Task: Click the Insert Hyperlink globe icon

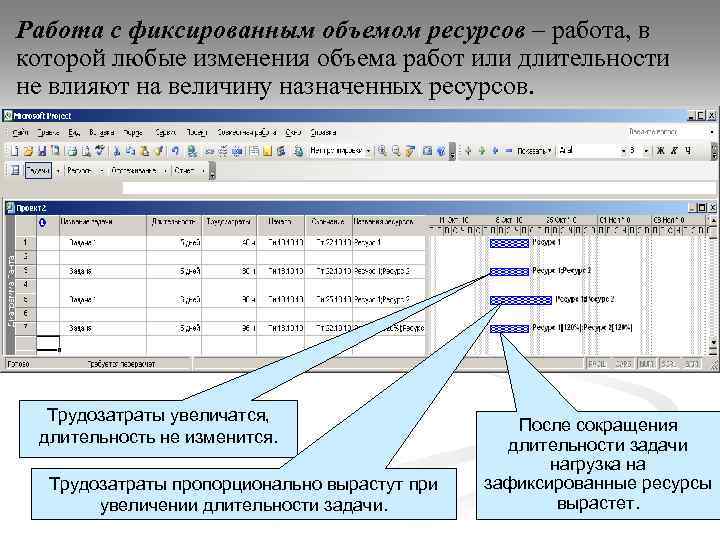Action: [192, 151]
